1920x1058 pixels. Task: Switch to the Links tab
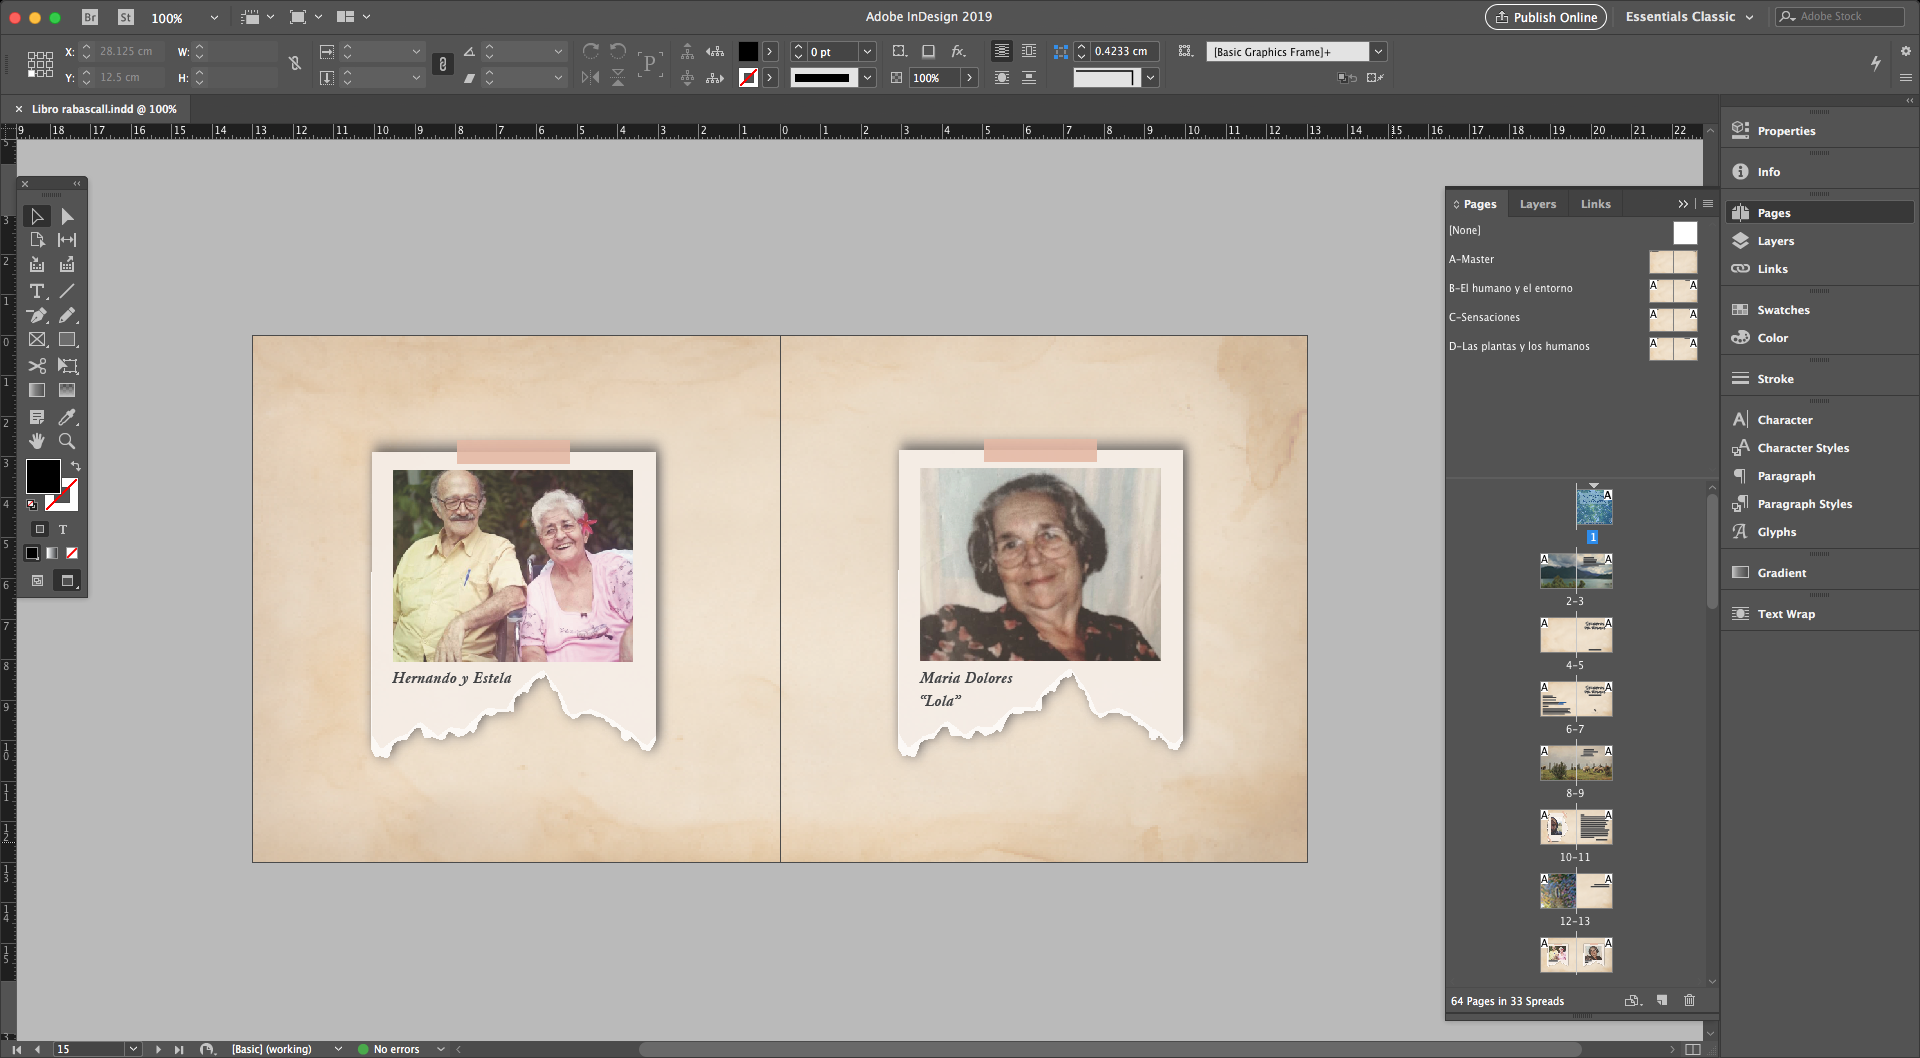[x=1595, y=204]
